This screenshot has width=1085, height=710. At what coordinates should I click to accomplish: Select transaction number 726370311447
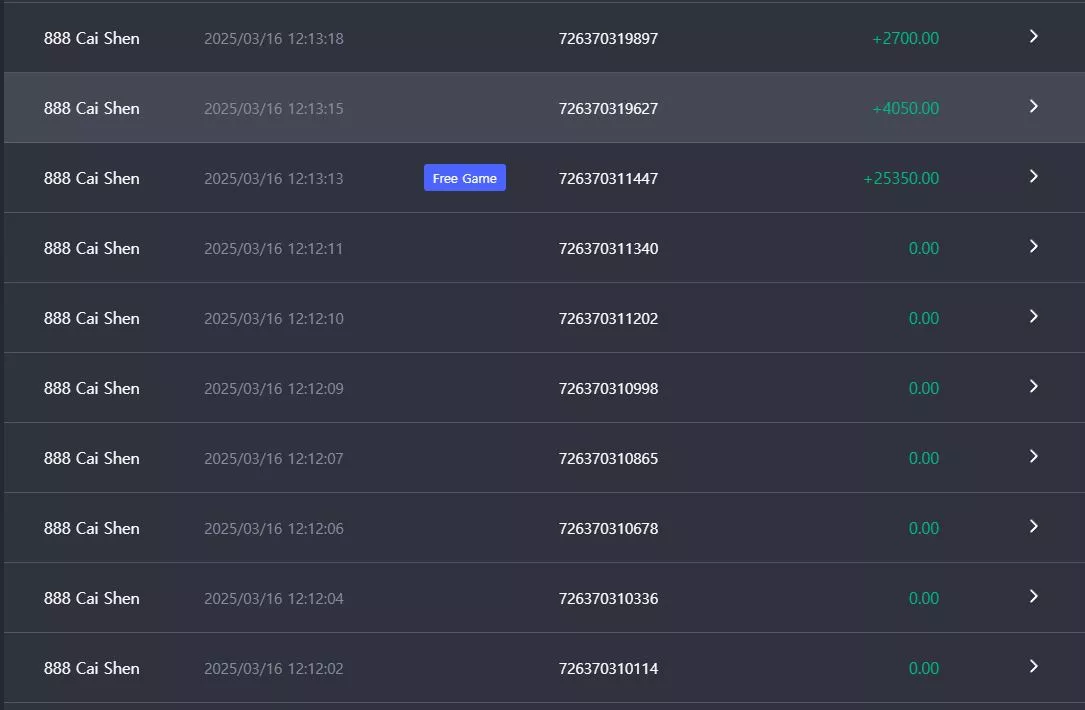[x=608, y=179]
